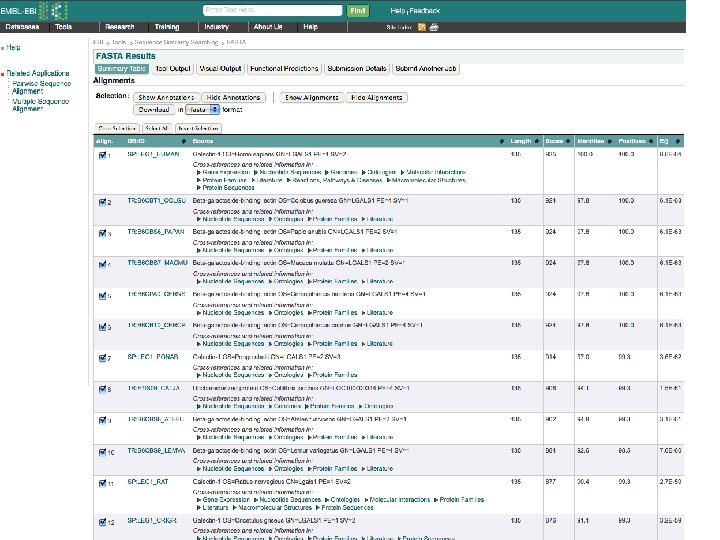Toggle the checkbox for alignment 3
The image size is (720, 540).
click(x=102, y=233)
